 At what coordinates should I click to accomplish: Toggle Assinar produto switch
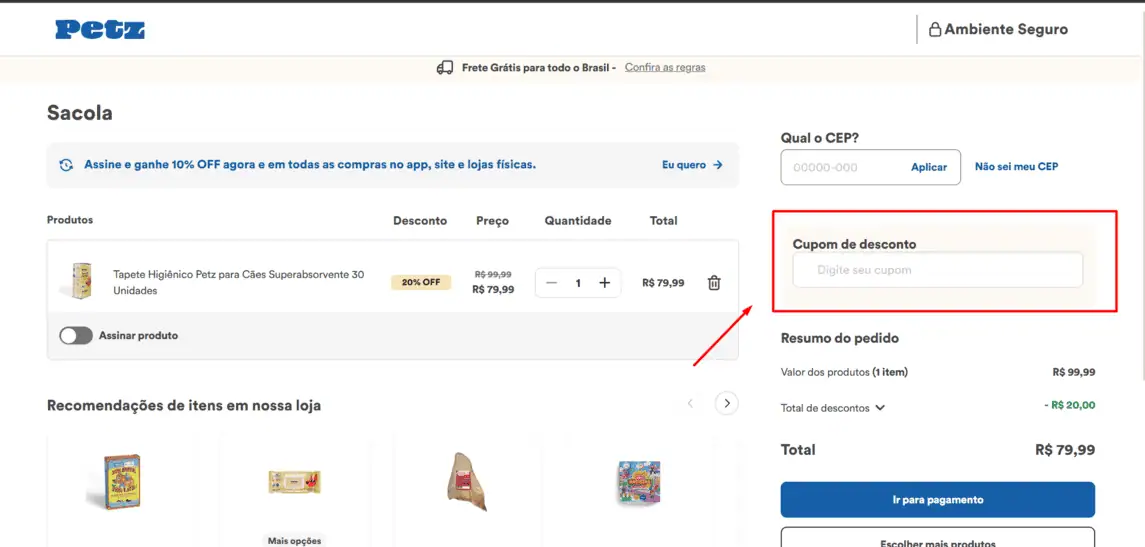(76, 336)
